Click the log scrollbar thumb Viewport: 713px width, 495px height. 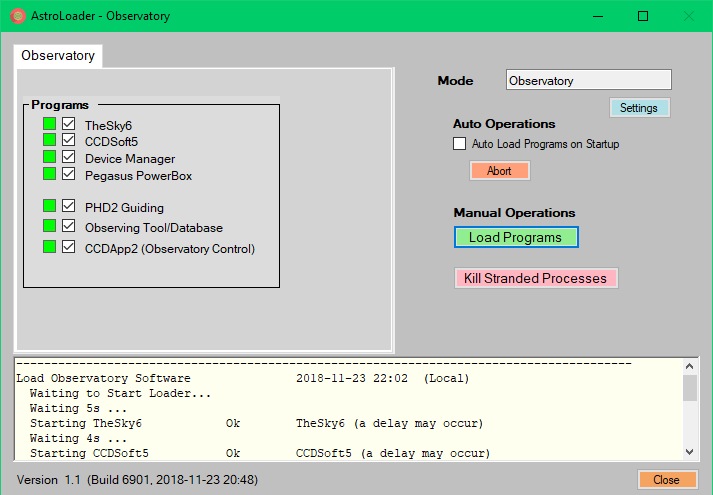[690, 388]
